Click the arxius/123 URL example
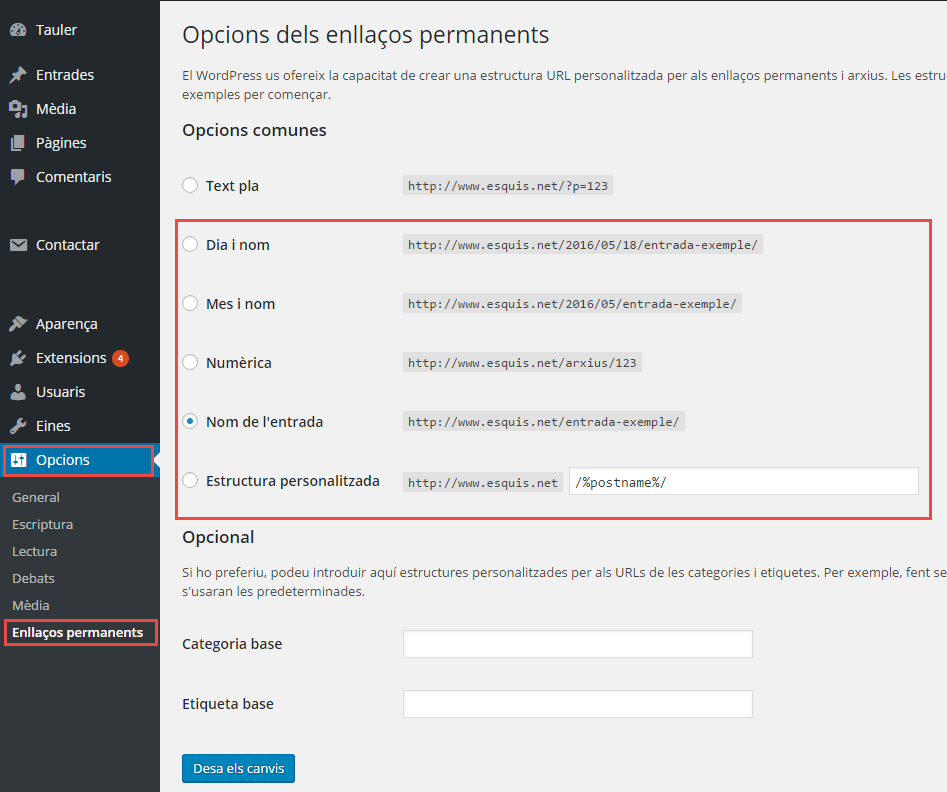The image size is (947, 792). (x=522, y=362)
